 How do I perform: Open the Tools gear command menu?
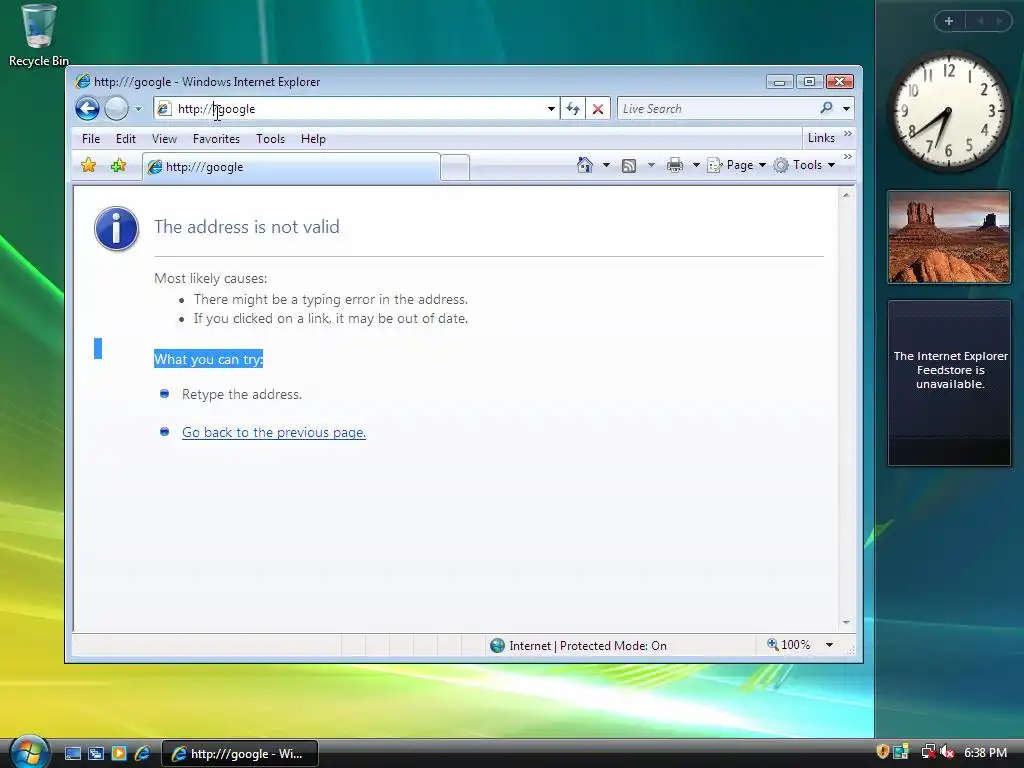pos(804,165)
